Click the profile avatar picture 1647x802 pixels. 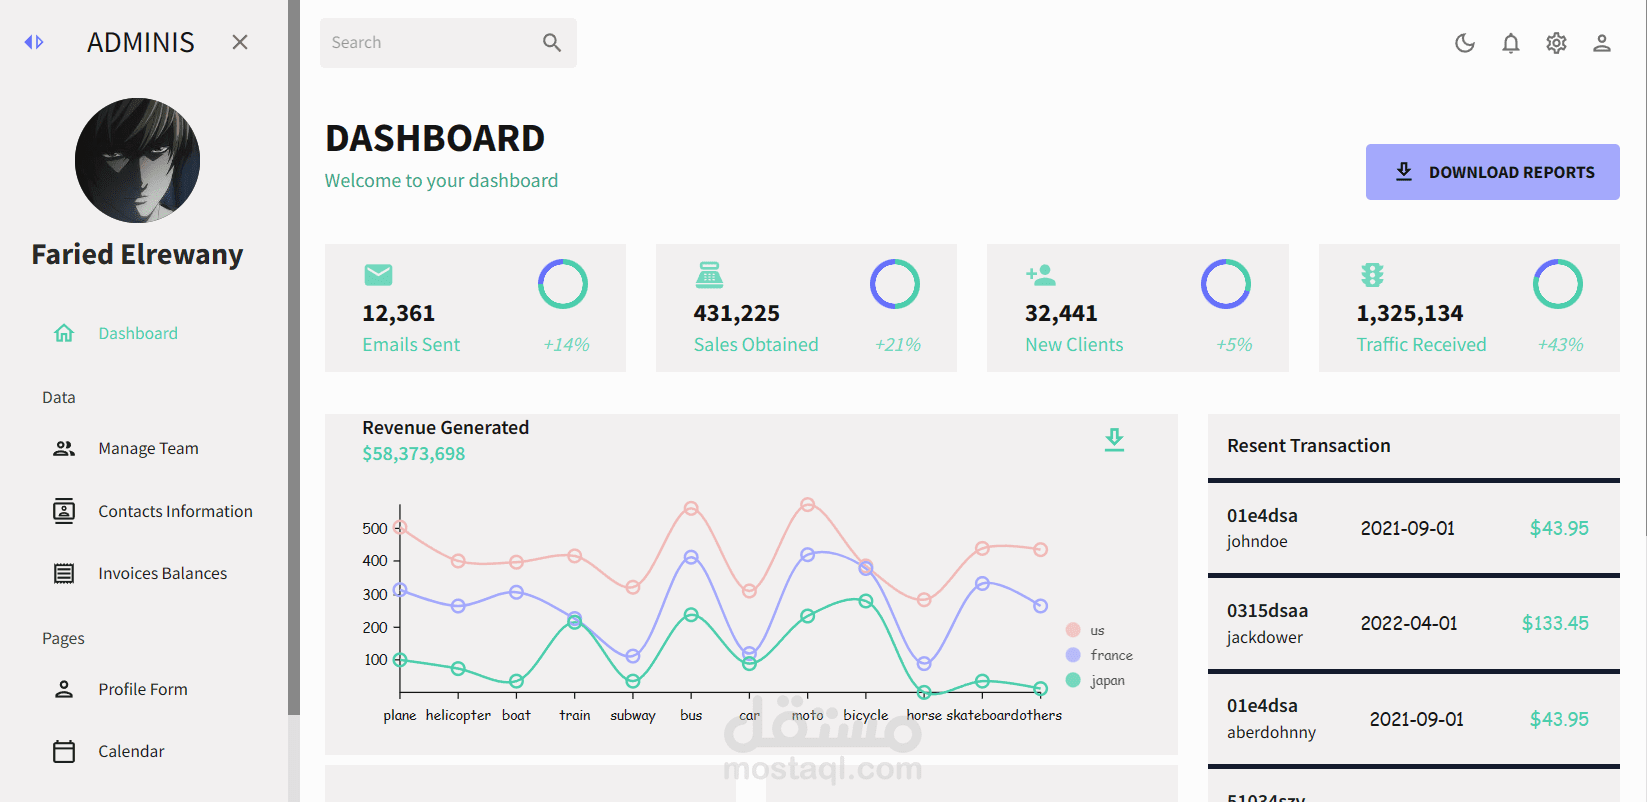(x=137, y=160)
